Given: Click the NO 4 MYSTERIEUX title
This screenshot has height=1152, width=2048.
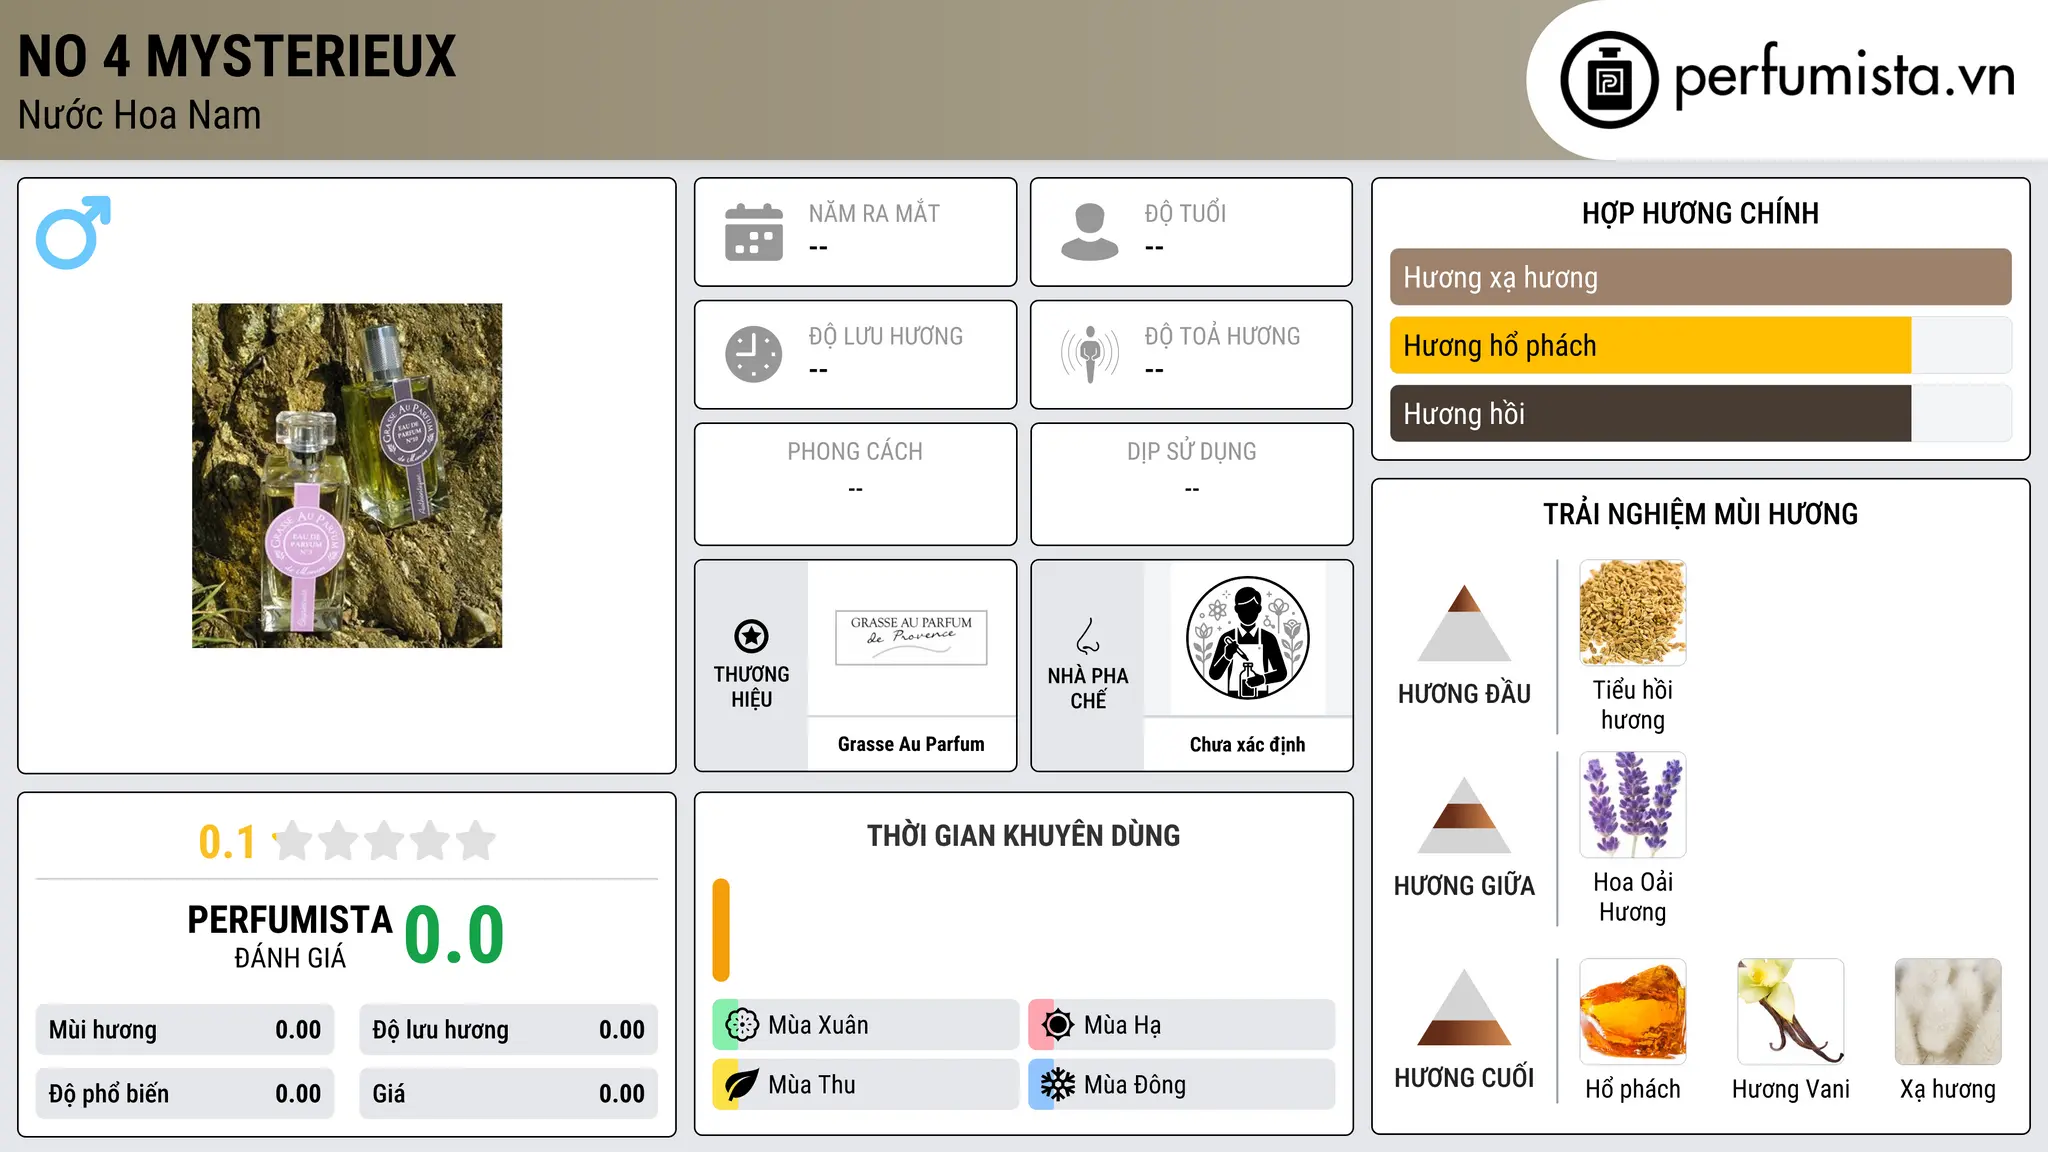Looking at the screenshot, I should [x=237, y=56].
